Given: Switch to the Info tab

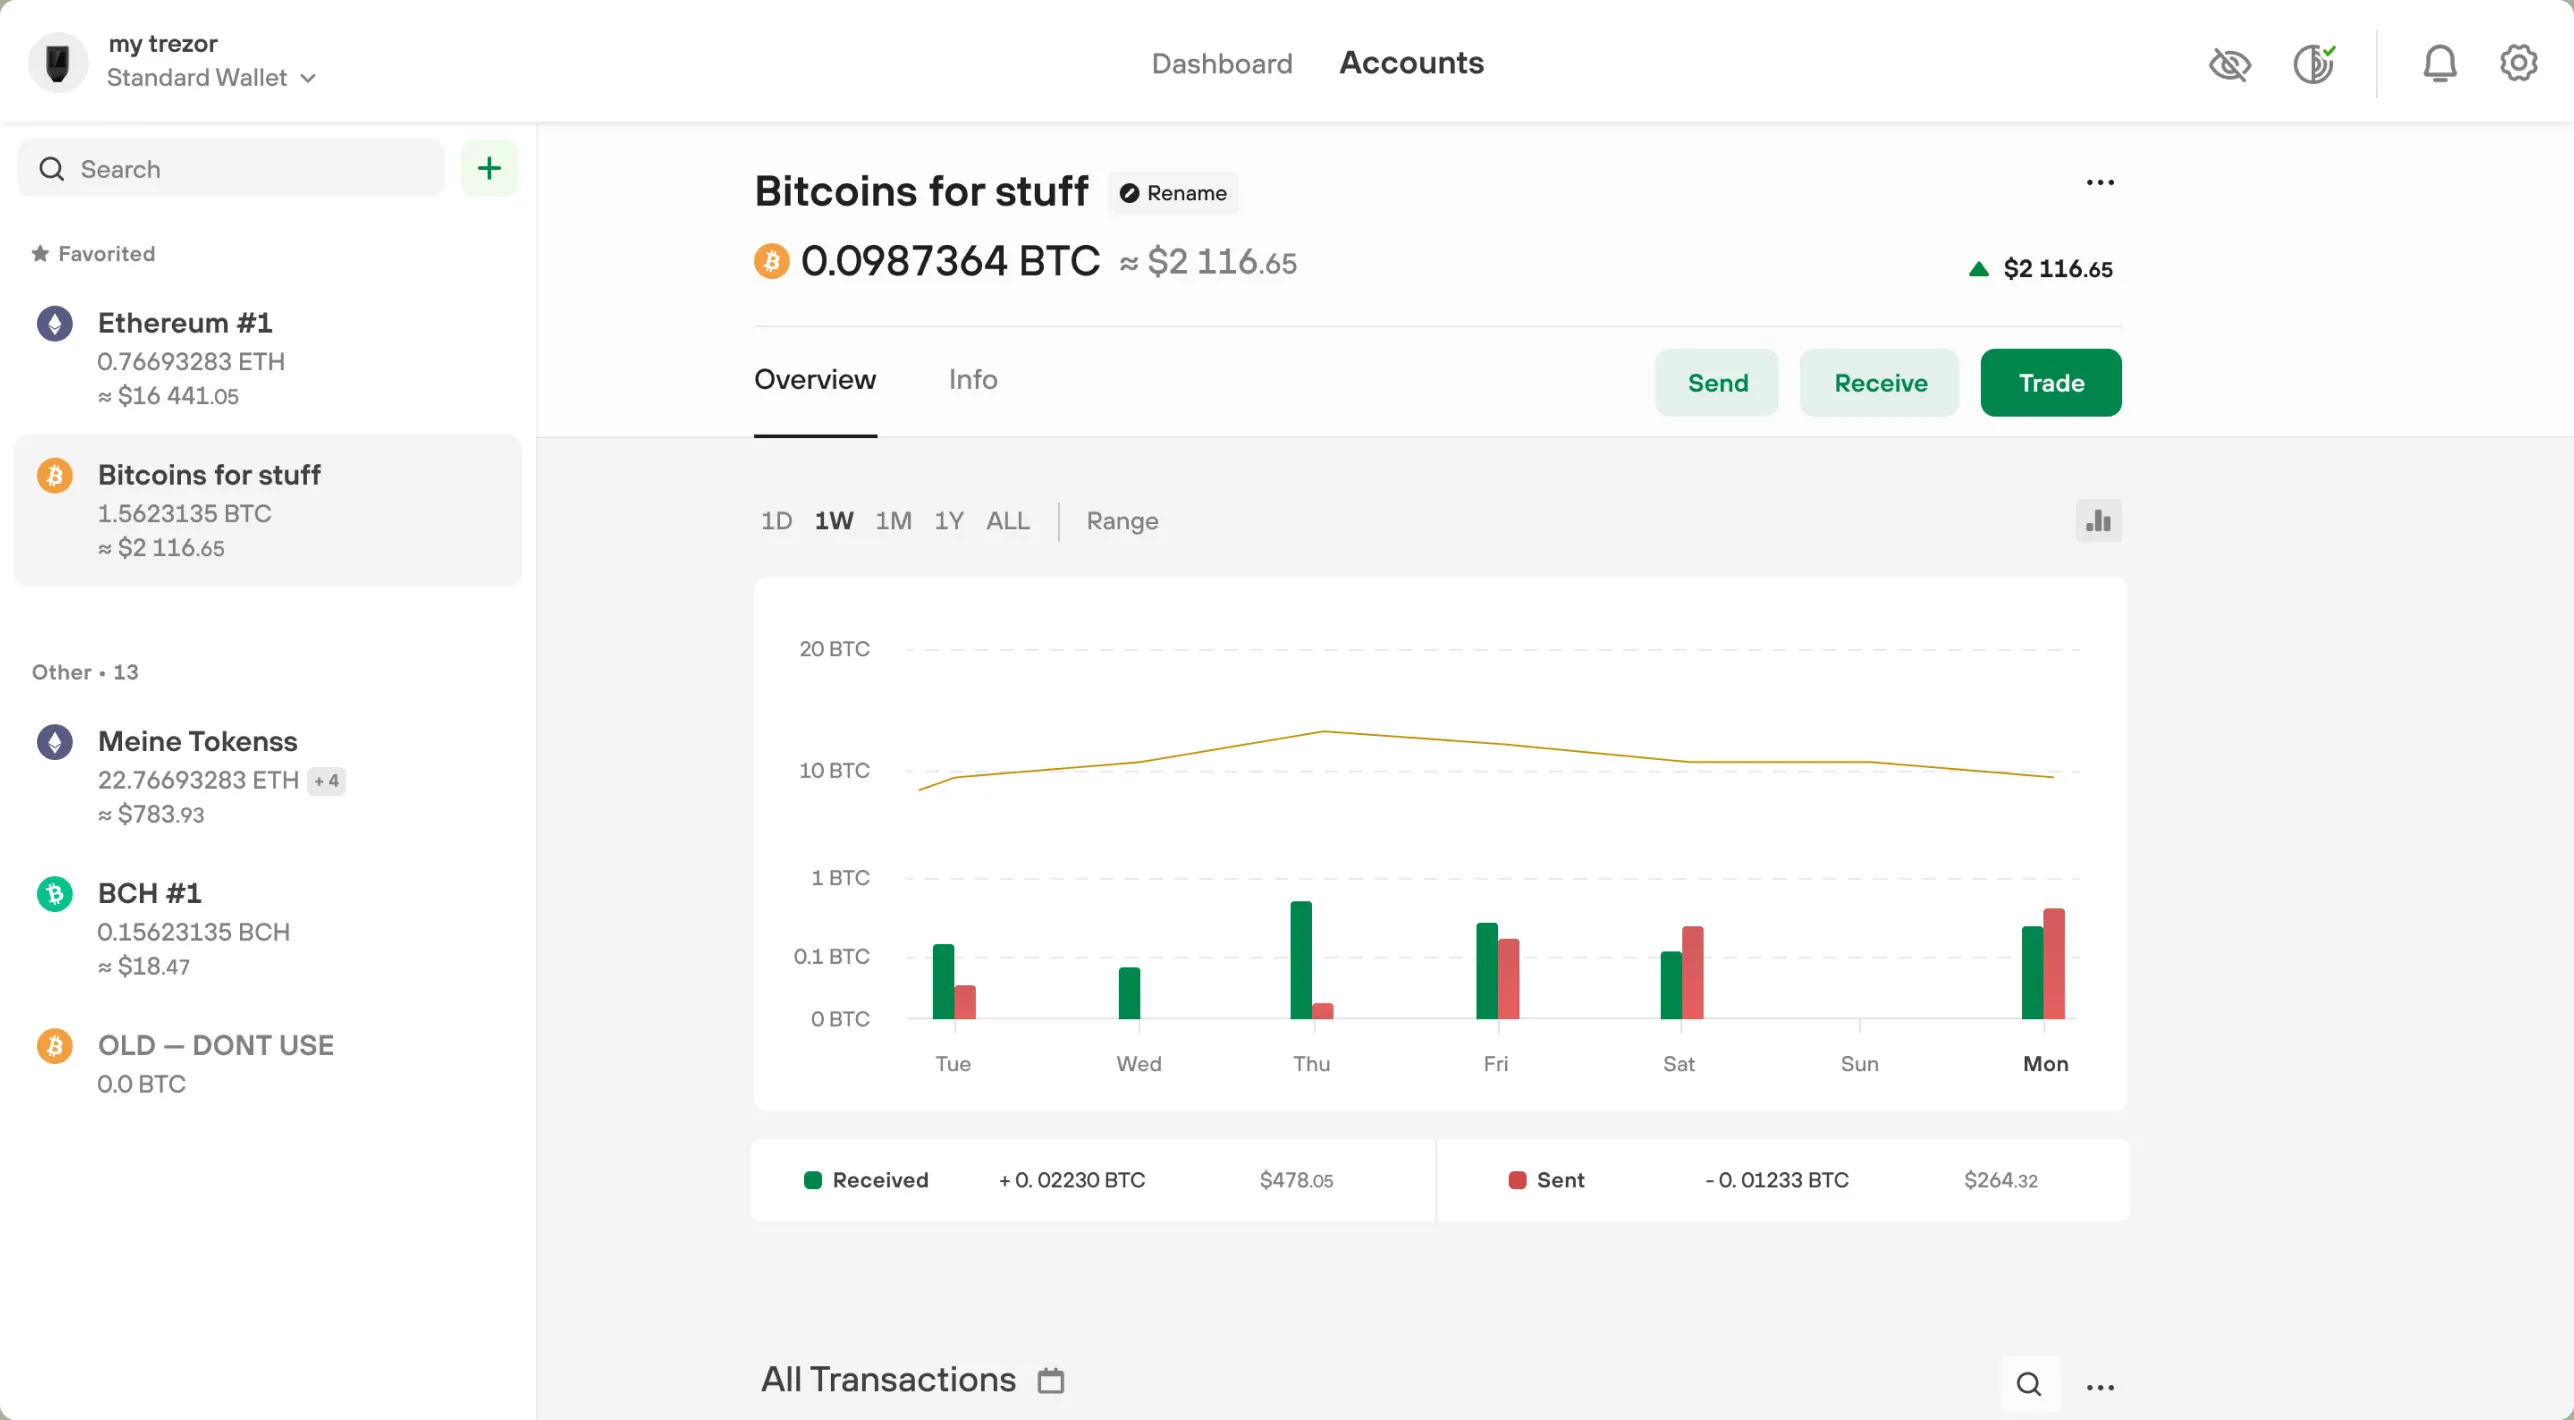Looking at the screenshot, I should point(972,379).
